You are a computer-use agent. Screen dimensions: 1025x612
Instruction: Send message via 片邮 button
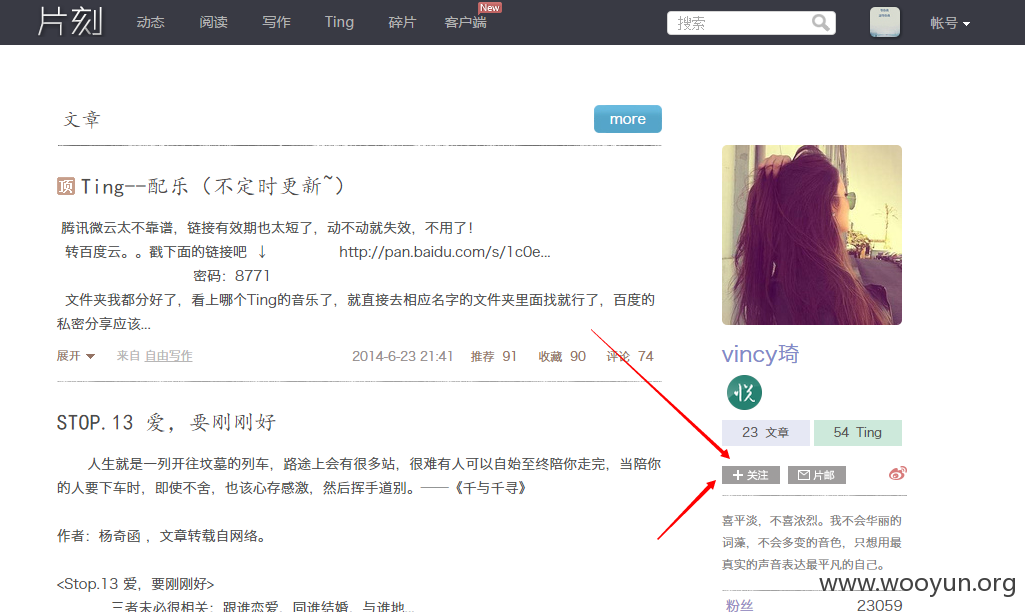coord(816,475)
